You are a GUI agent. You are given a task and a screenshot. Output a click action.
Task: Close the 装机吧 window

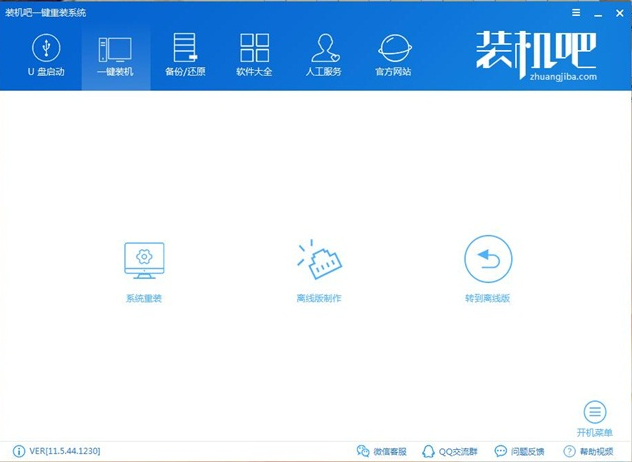pos(620,13)
